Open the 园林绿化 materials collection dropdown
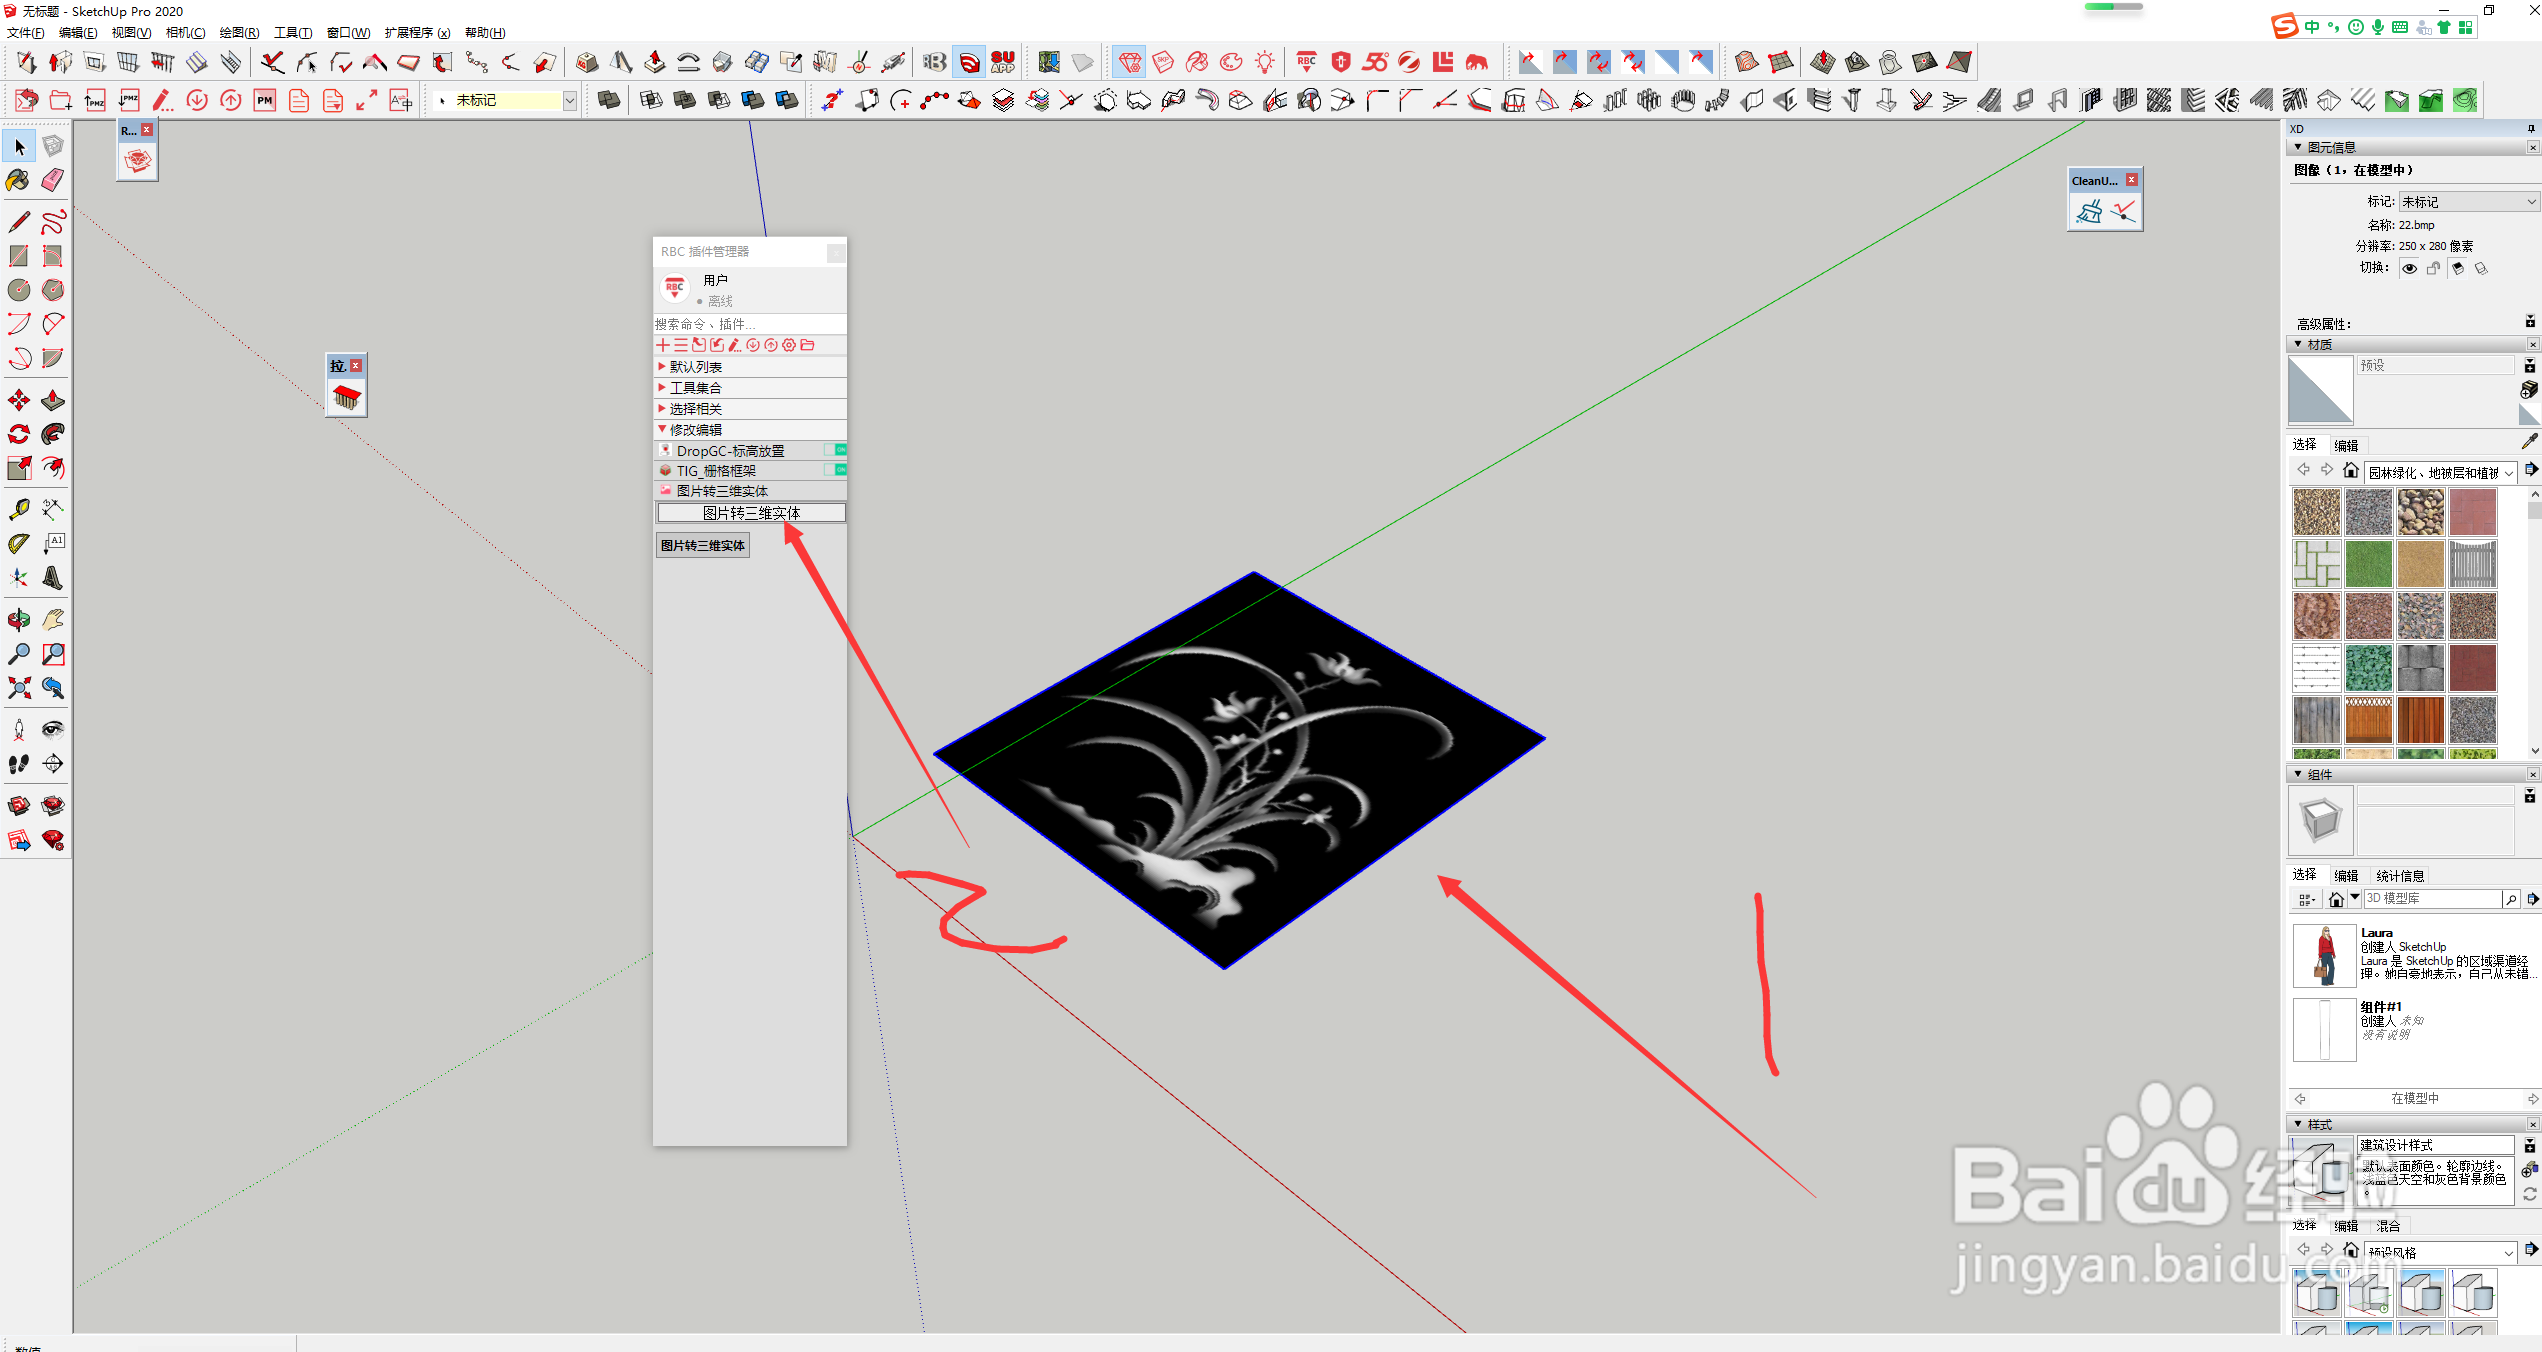The image size is (2542, 1352). coord(2440,473)
